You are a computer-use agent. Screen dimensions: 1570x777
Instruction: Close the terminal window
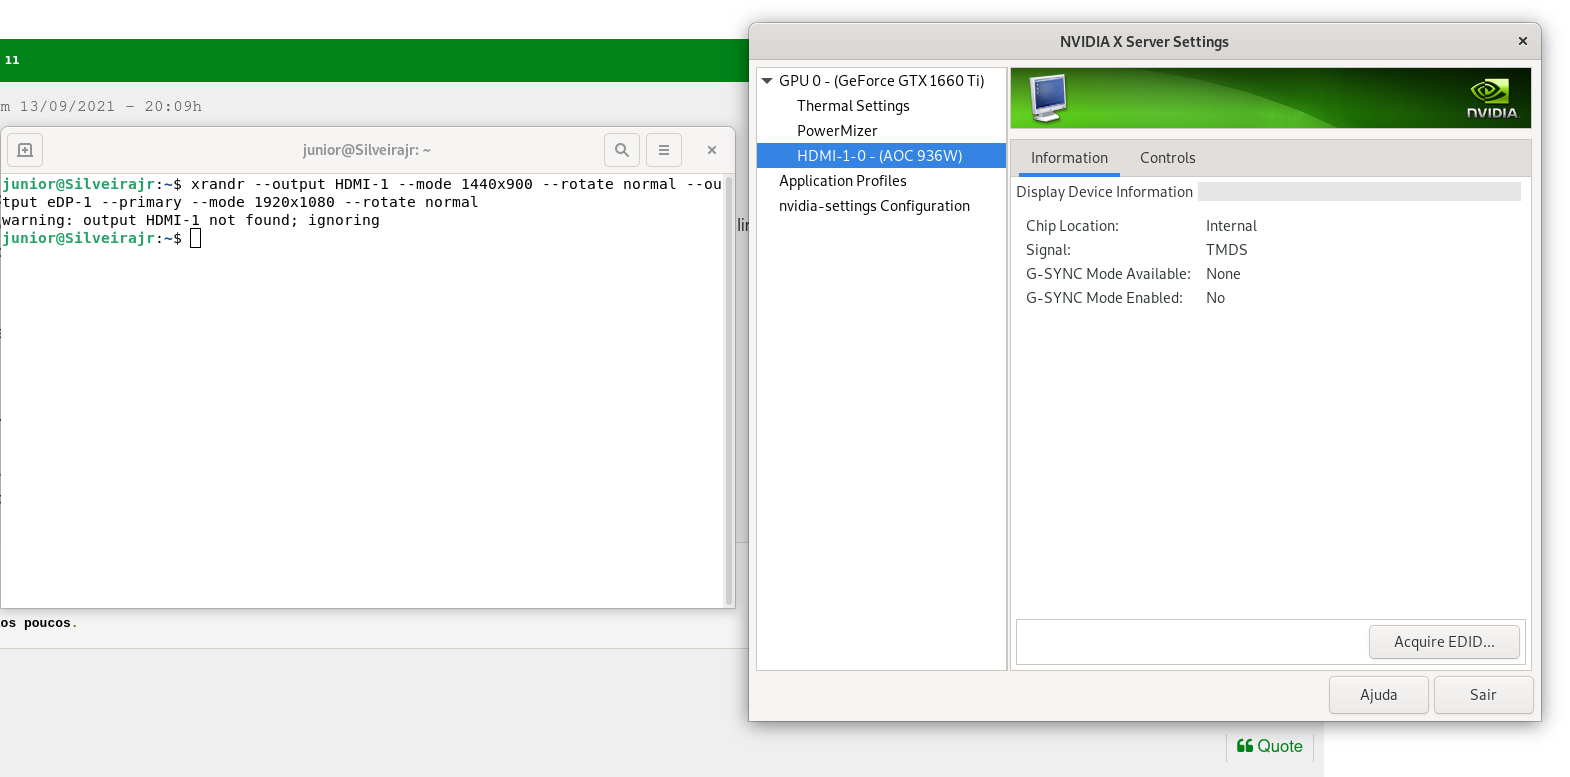pos(712,150)
